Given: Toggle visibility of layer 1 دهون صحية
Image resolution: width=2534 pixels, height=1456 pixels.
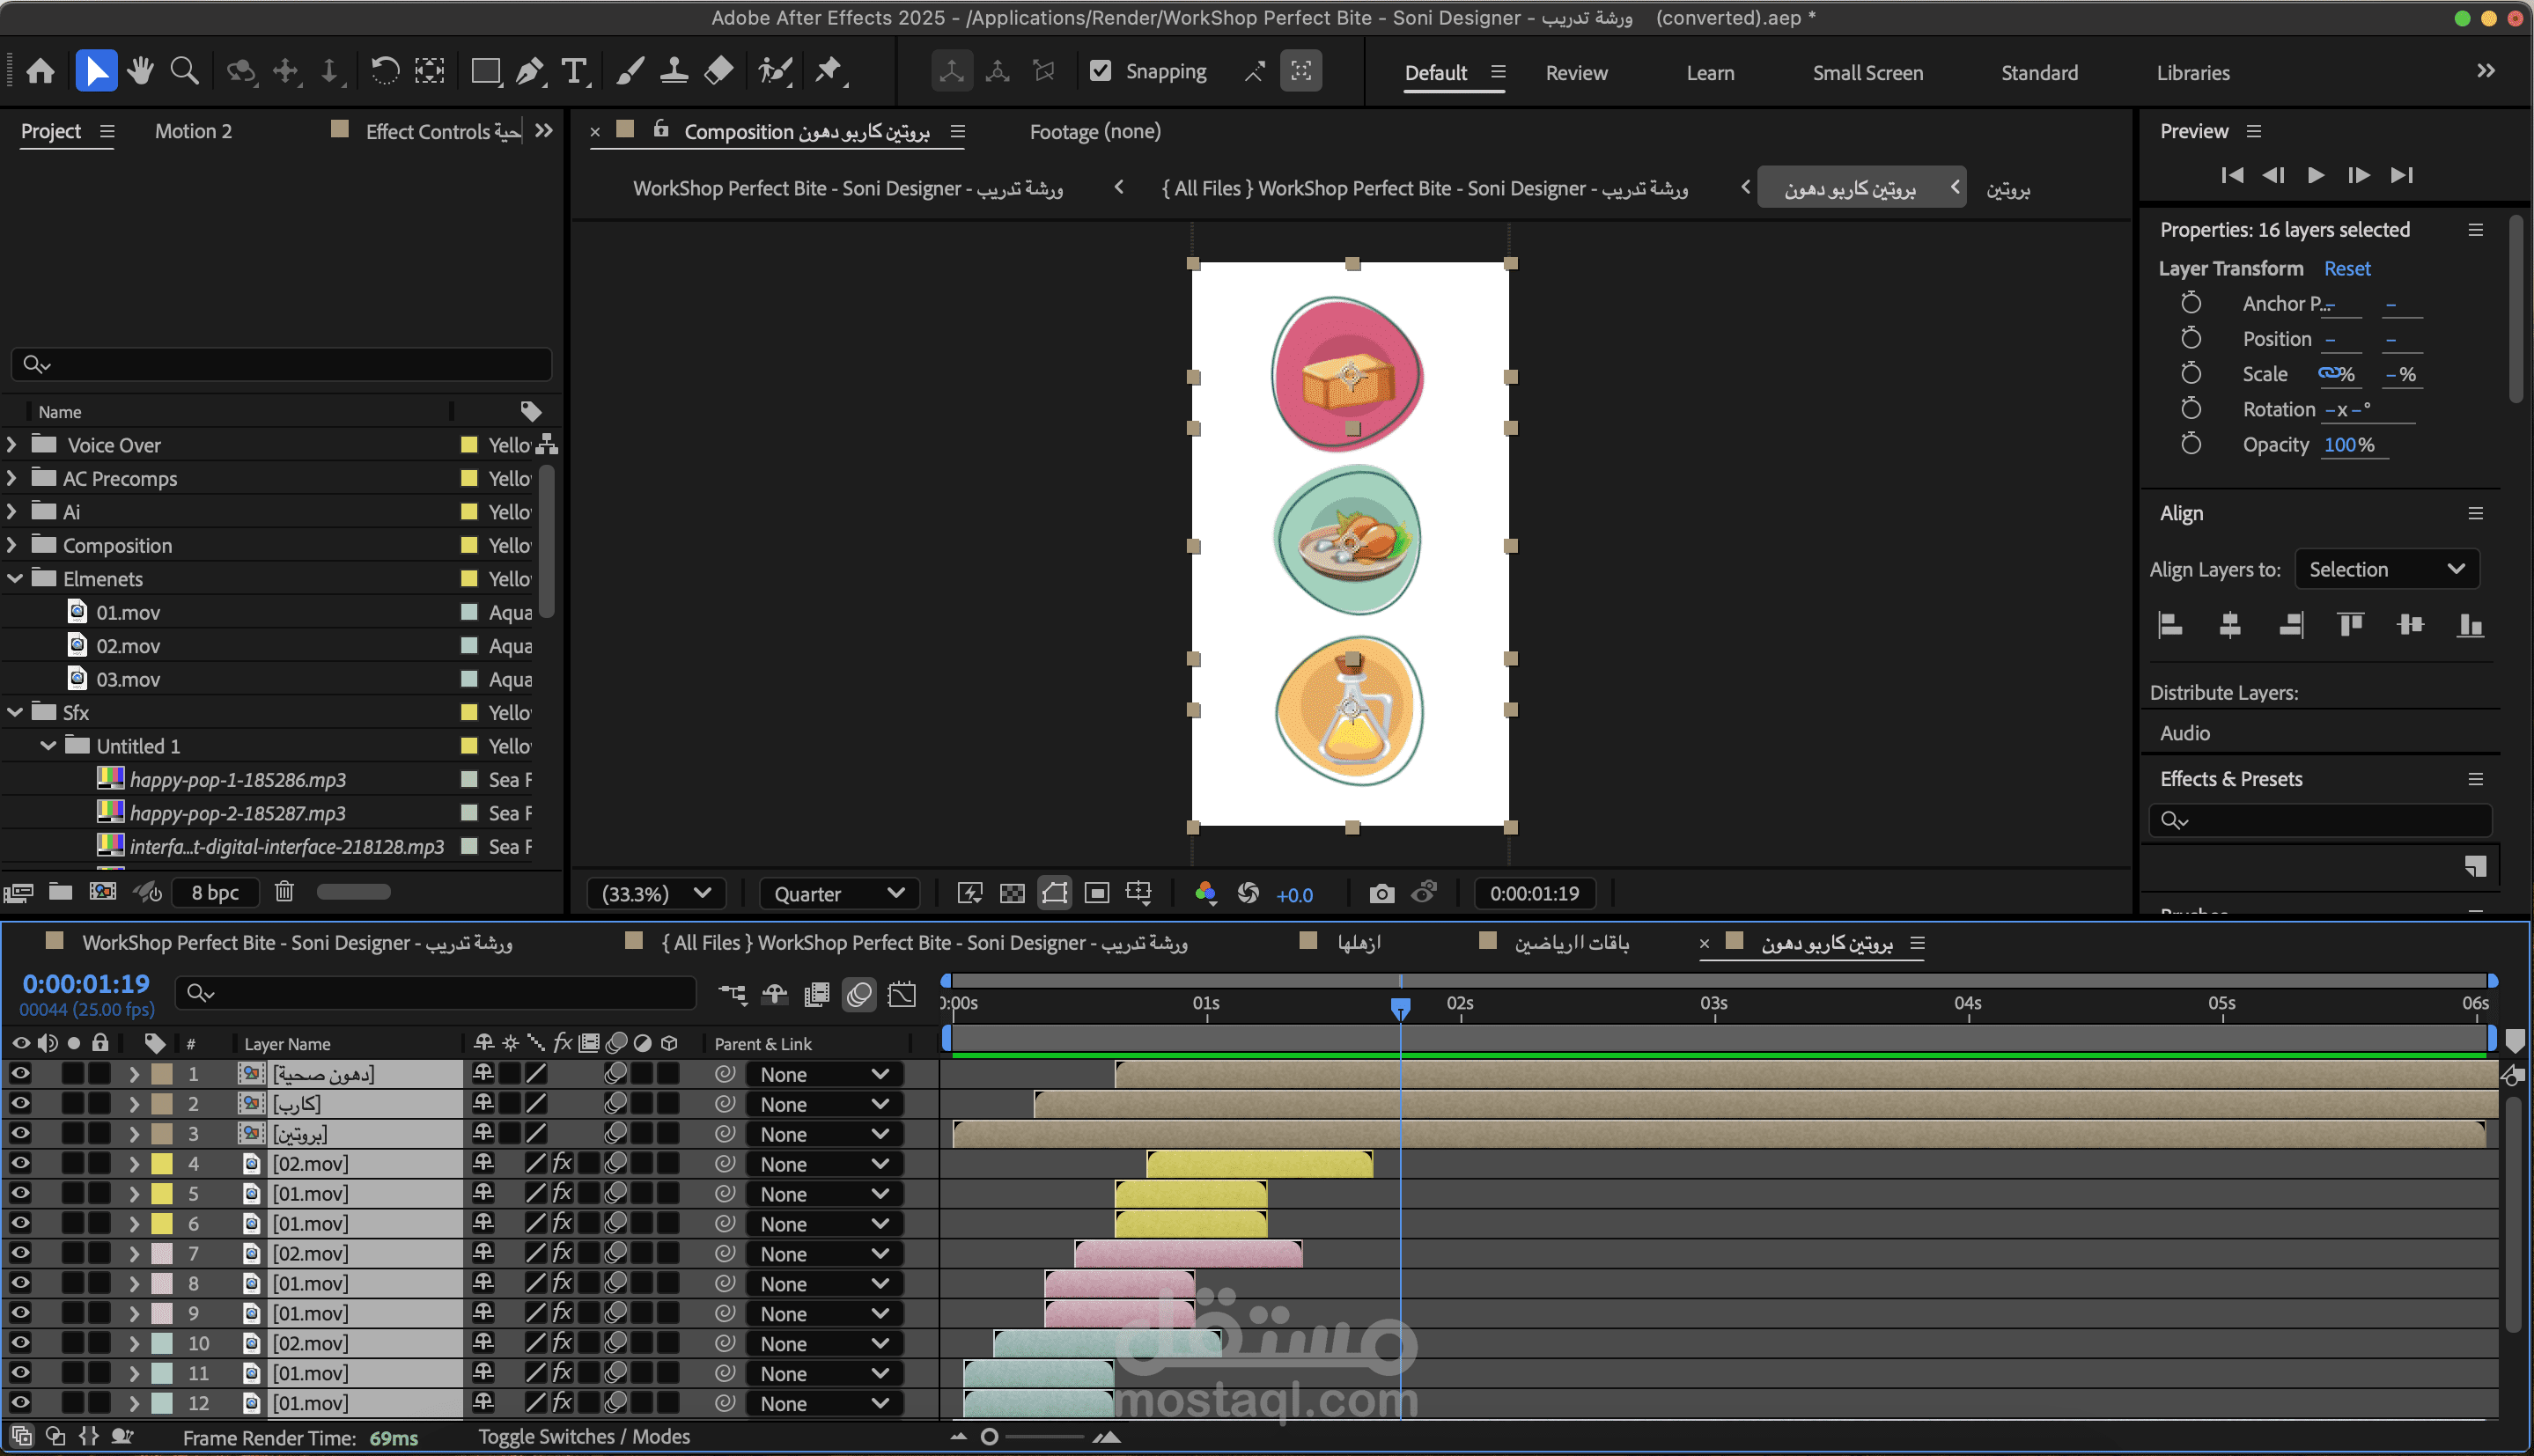Looking at the screenshot, I should point(20,1073).
